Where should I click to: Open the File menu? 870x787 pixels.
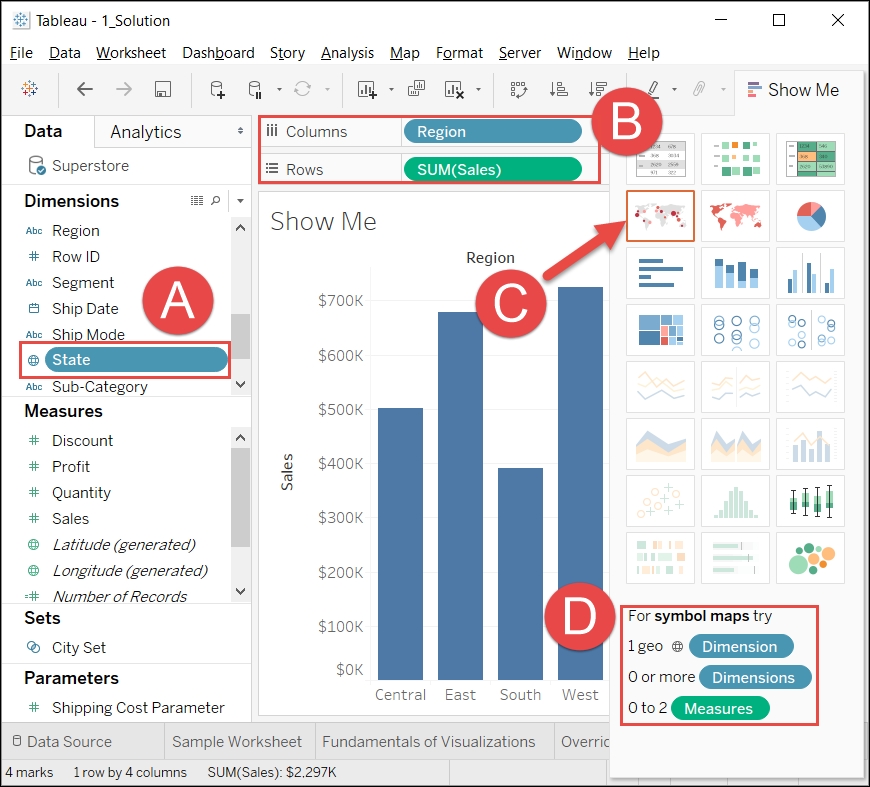[21, 53]
